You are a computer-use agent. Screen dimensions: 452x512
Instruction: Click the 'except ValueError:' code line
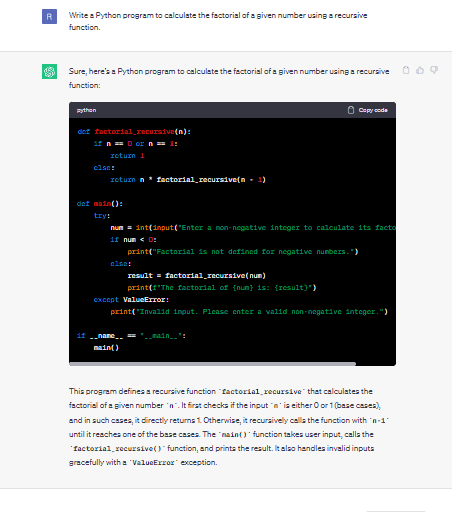pos(131,300)
